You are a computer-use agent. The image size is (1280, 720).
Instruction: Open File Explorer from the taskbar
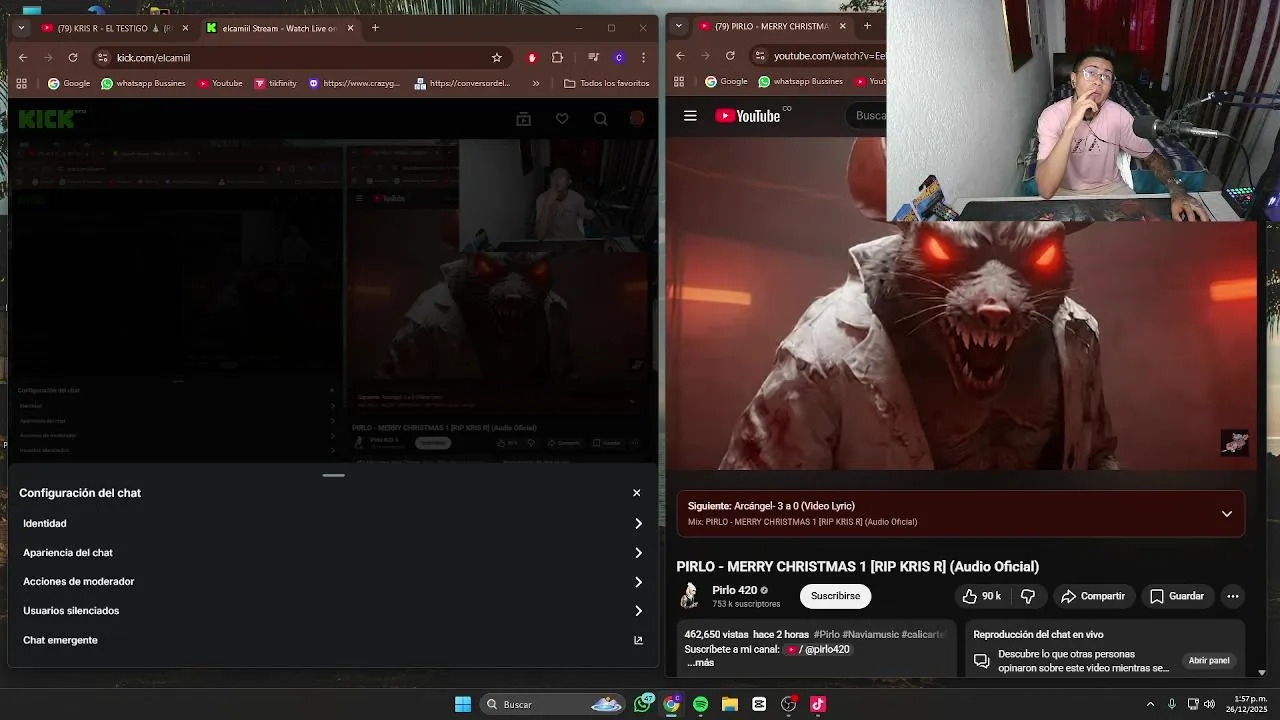[729, 704]
